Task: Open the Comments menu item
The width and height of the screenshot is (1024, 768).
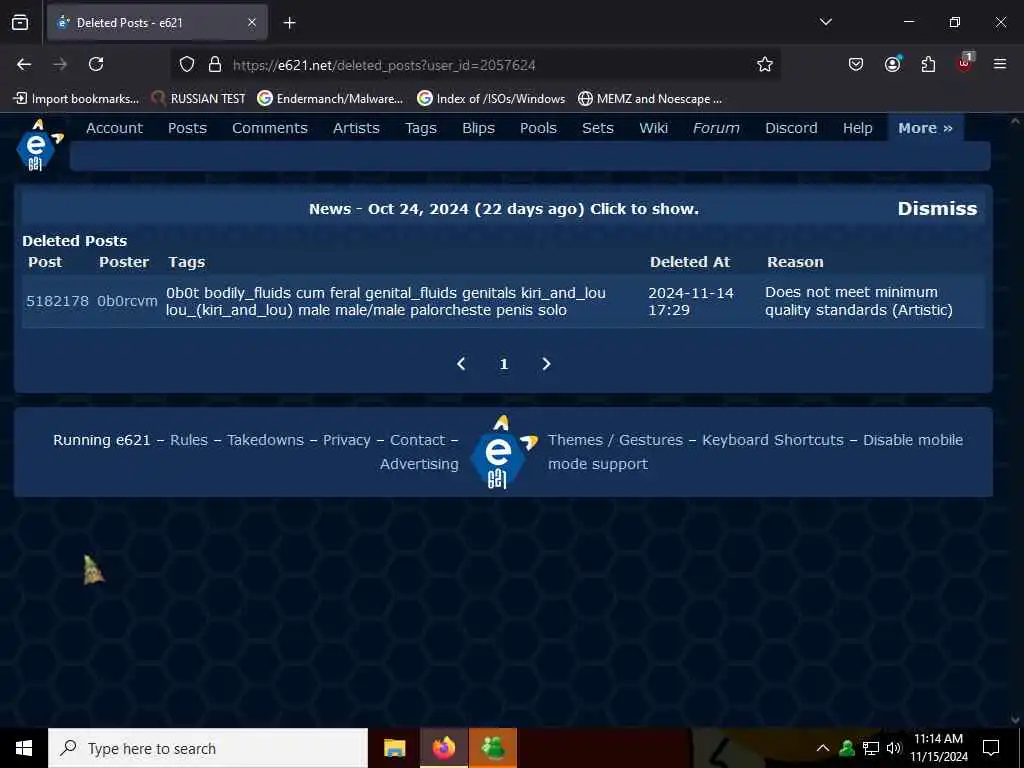Action: (x=270, y=128)
